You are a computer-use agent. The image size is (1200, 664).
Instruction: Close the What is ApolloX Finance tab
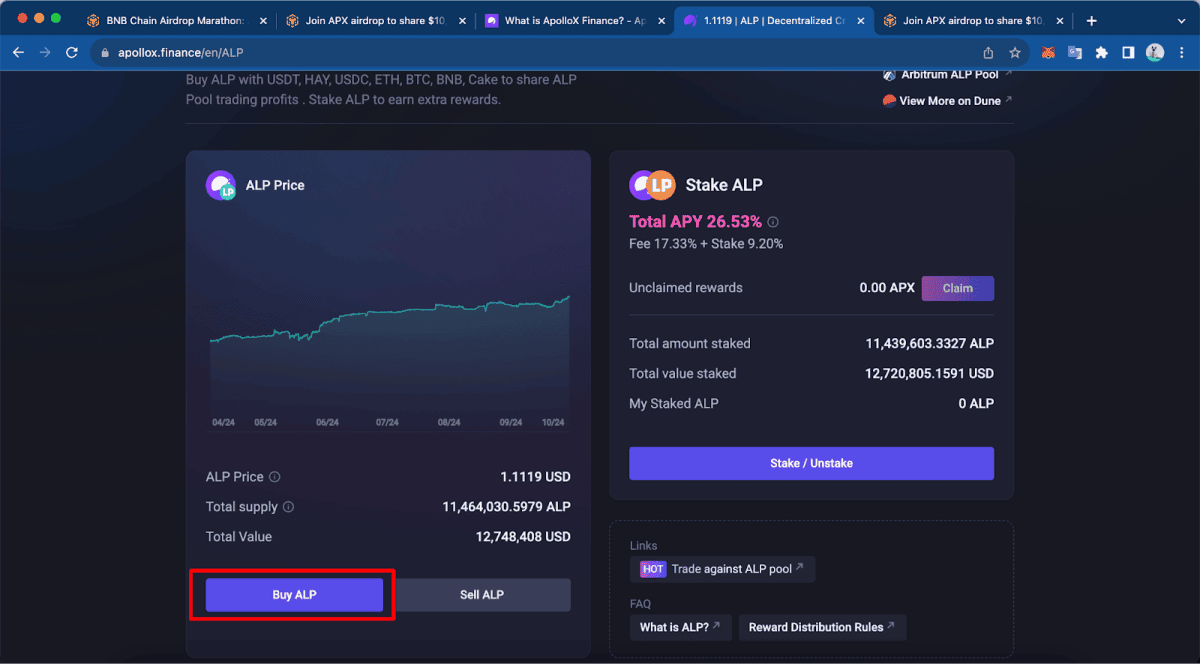pyautogui.click(x=661, y=20)
